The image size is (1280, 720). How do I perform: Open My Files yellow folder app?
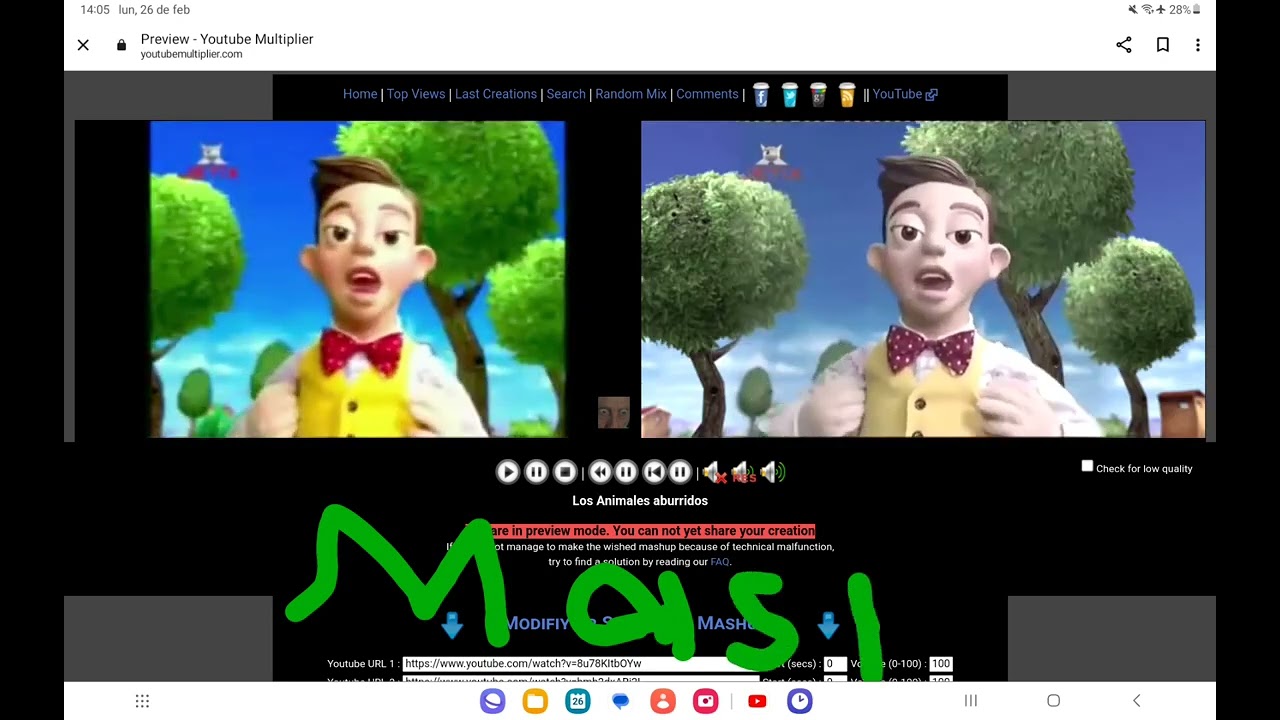[535, 701]
